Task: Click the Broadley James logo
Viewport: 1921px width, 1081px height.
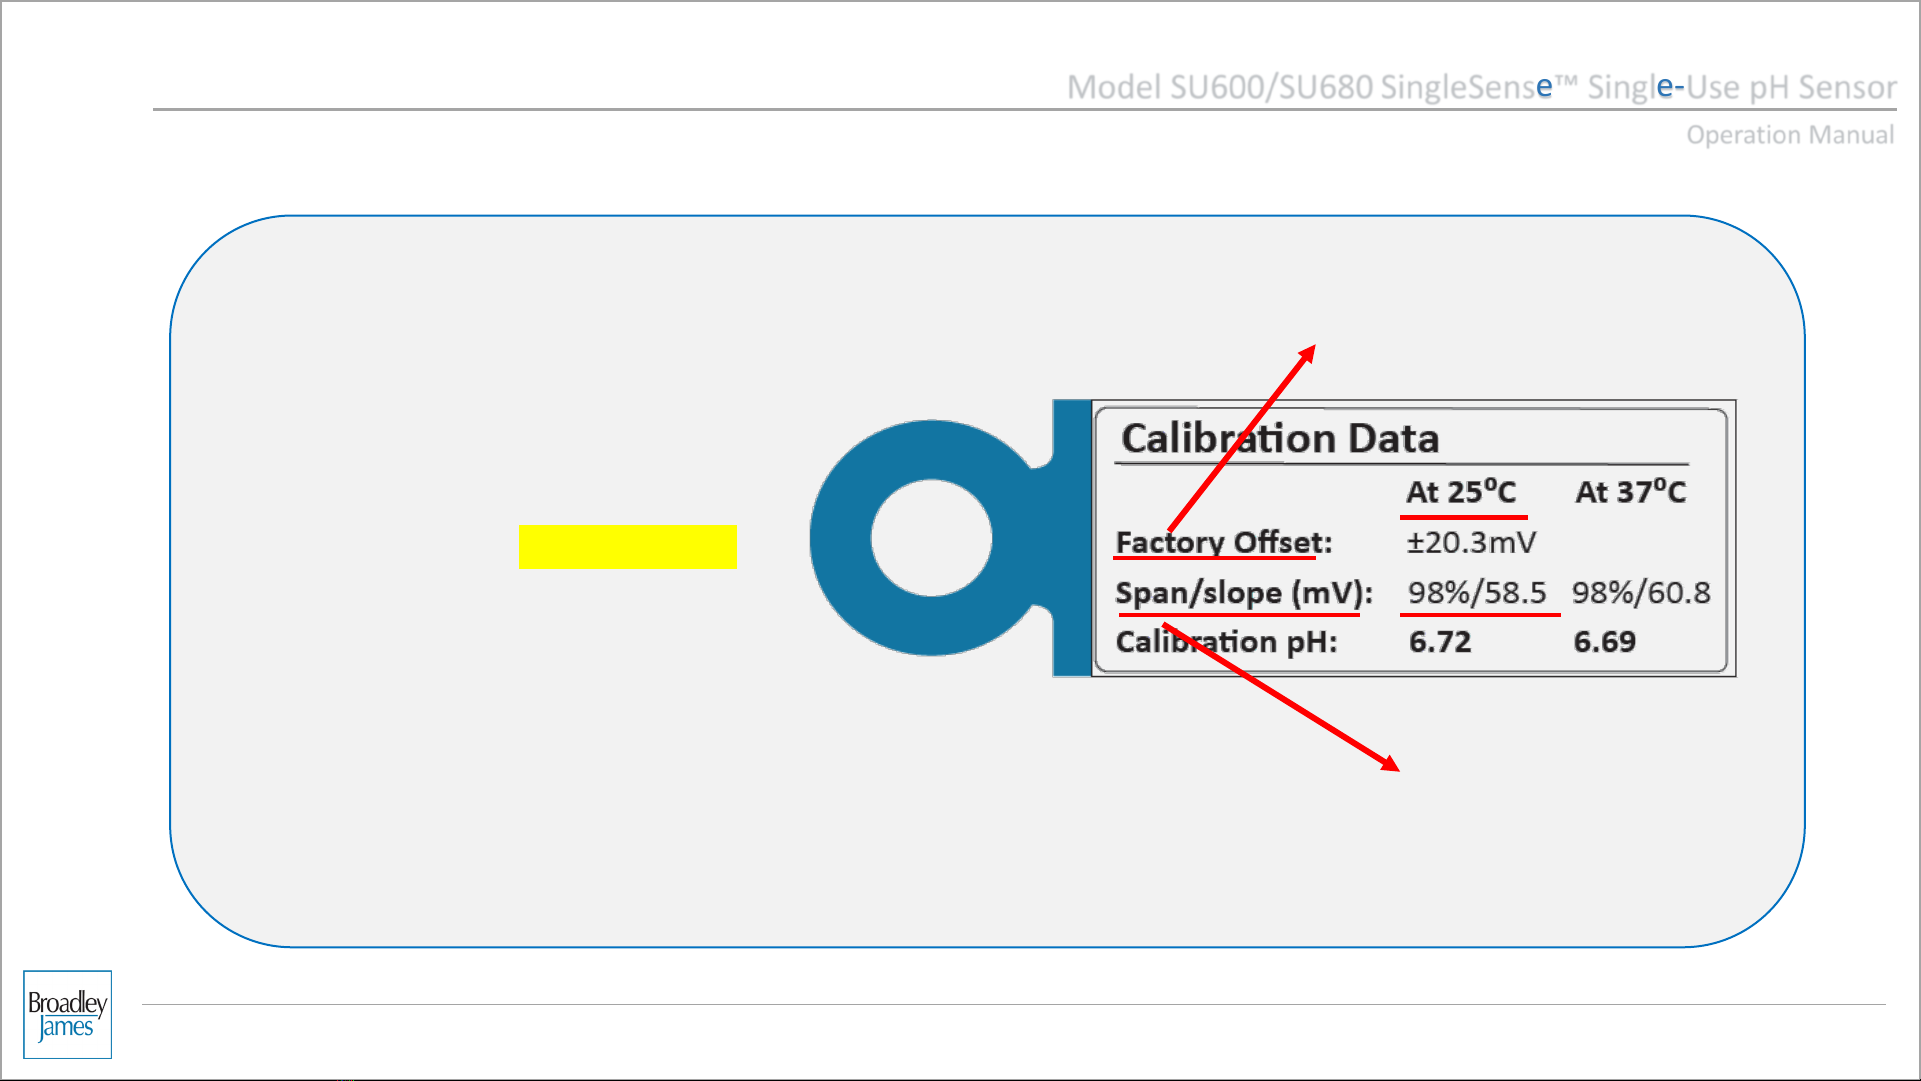Action: pyautogui.click(x=67, y=1014)
